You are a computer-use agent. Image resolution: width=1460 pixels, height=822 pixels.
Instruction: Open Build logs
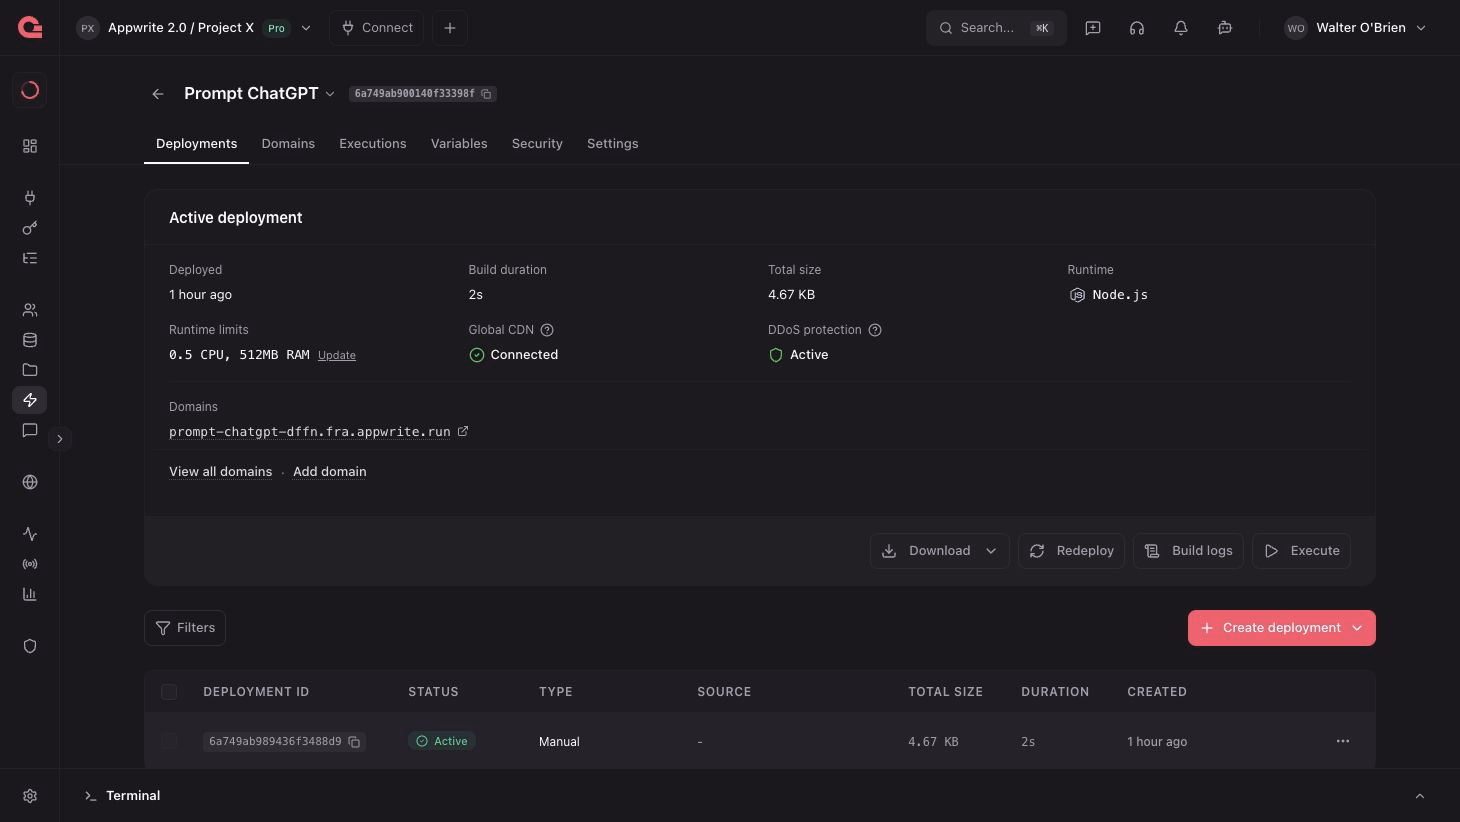pyautogui.click(x=1188, y=551)
